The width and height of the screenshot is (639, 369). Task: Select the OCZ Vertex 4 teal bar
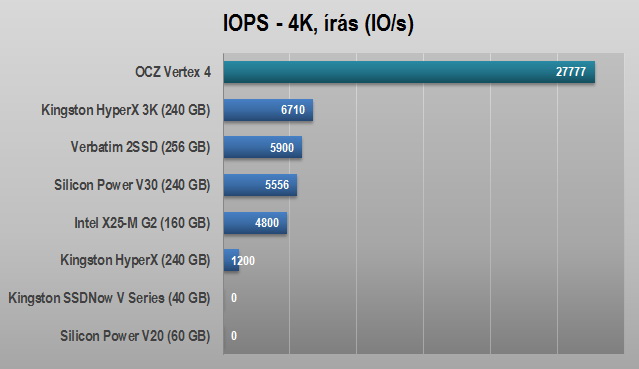coord(409,72)
